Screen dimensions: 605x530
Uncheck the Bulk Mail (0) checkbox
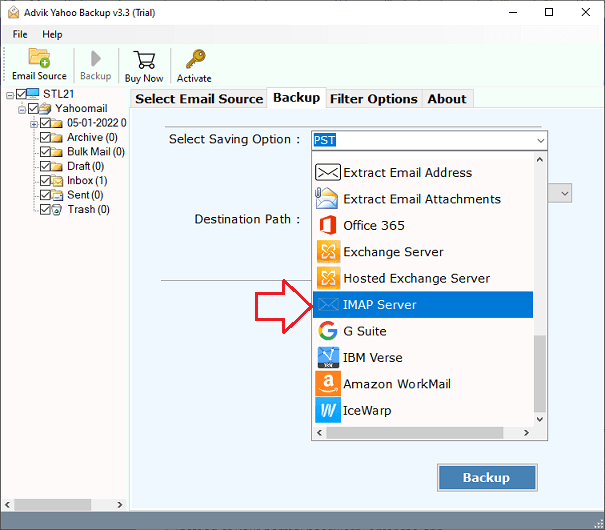point(45,152)
